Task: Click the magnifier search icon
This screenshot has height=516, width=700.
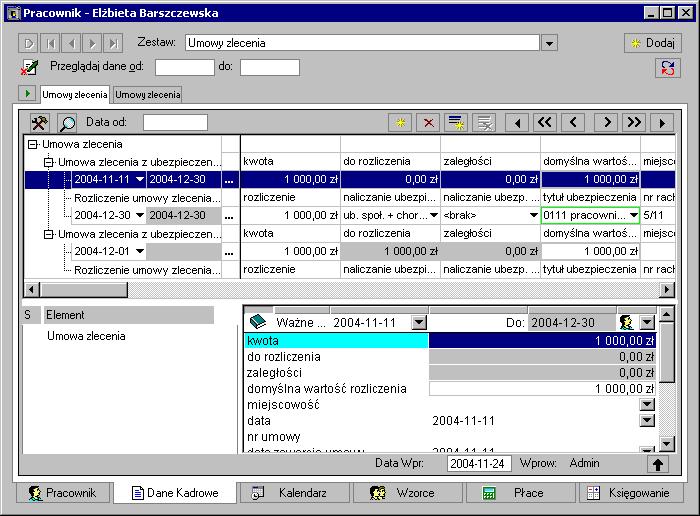Action: pos(67,123)
